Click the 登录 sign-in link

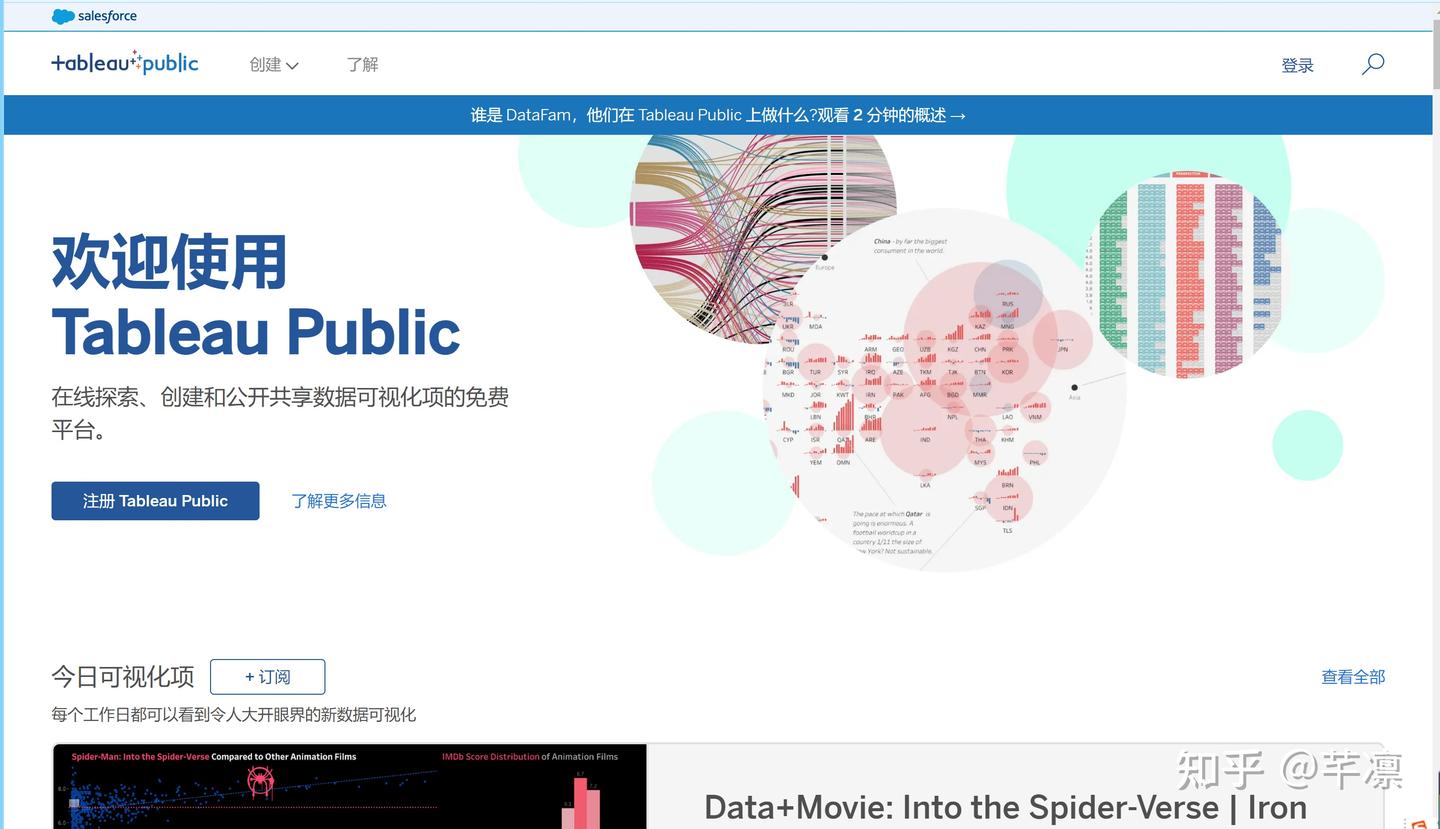click(1297, 64)
